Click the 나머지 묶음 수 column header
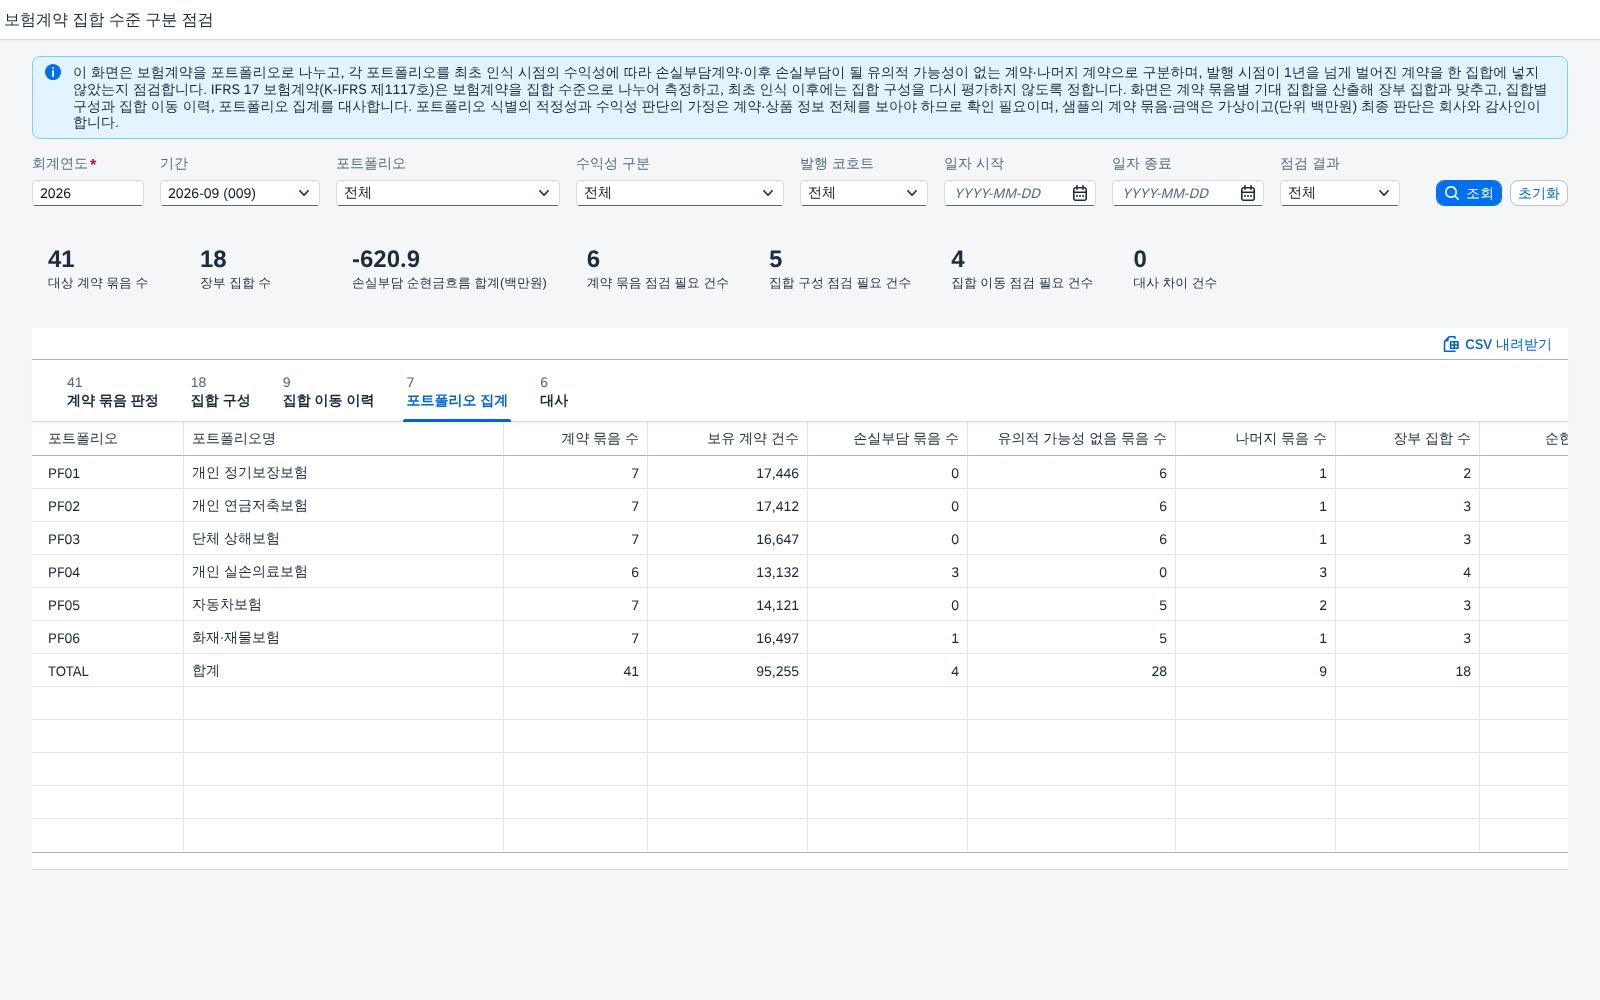Screen dimensions: 1600x1000 coord(1255,439)
